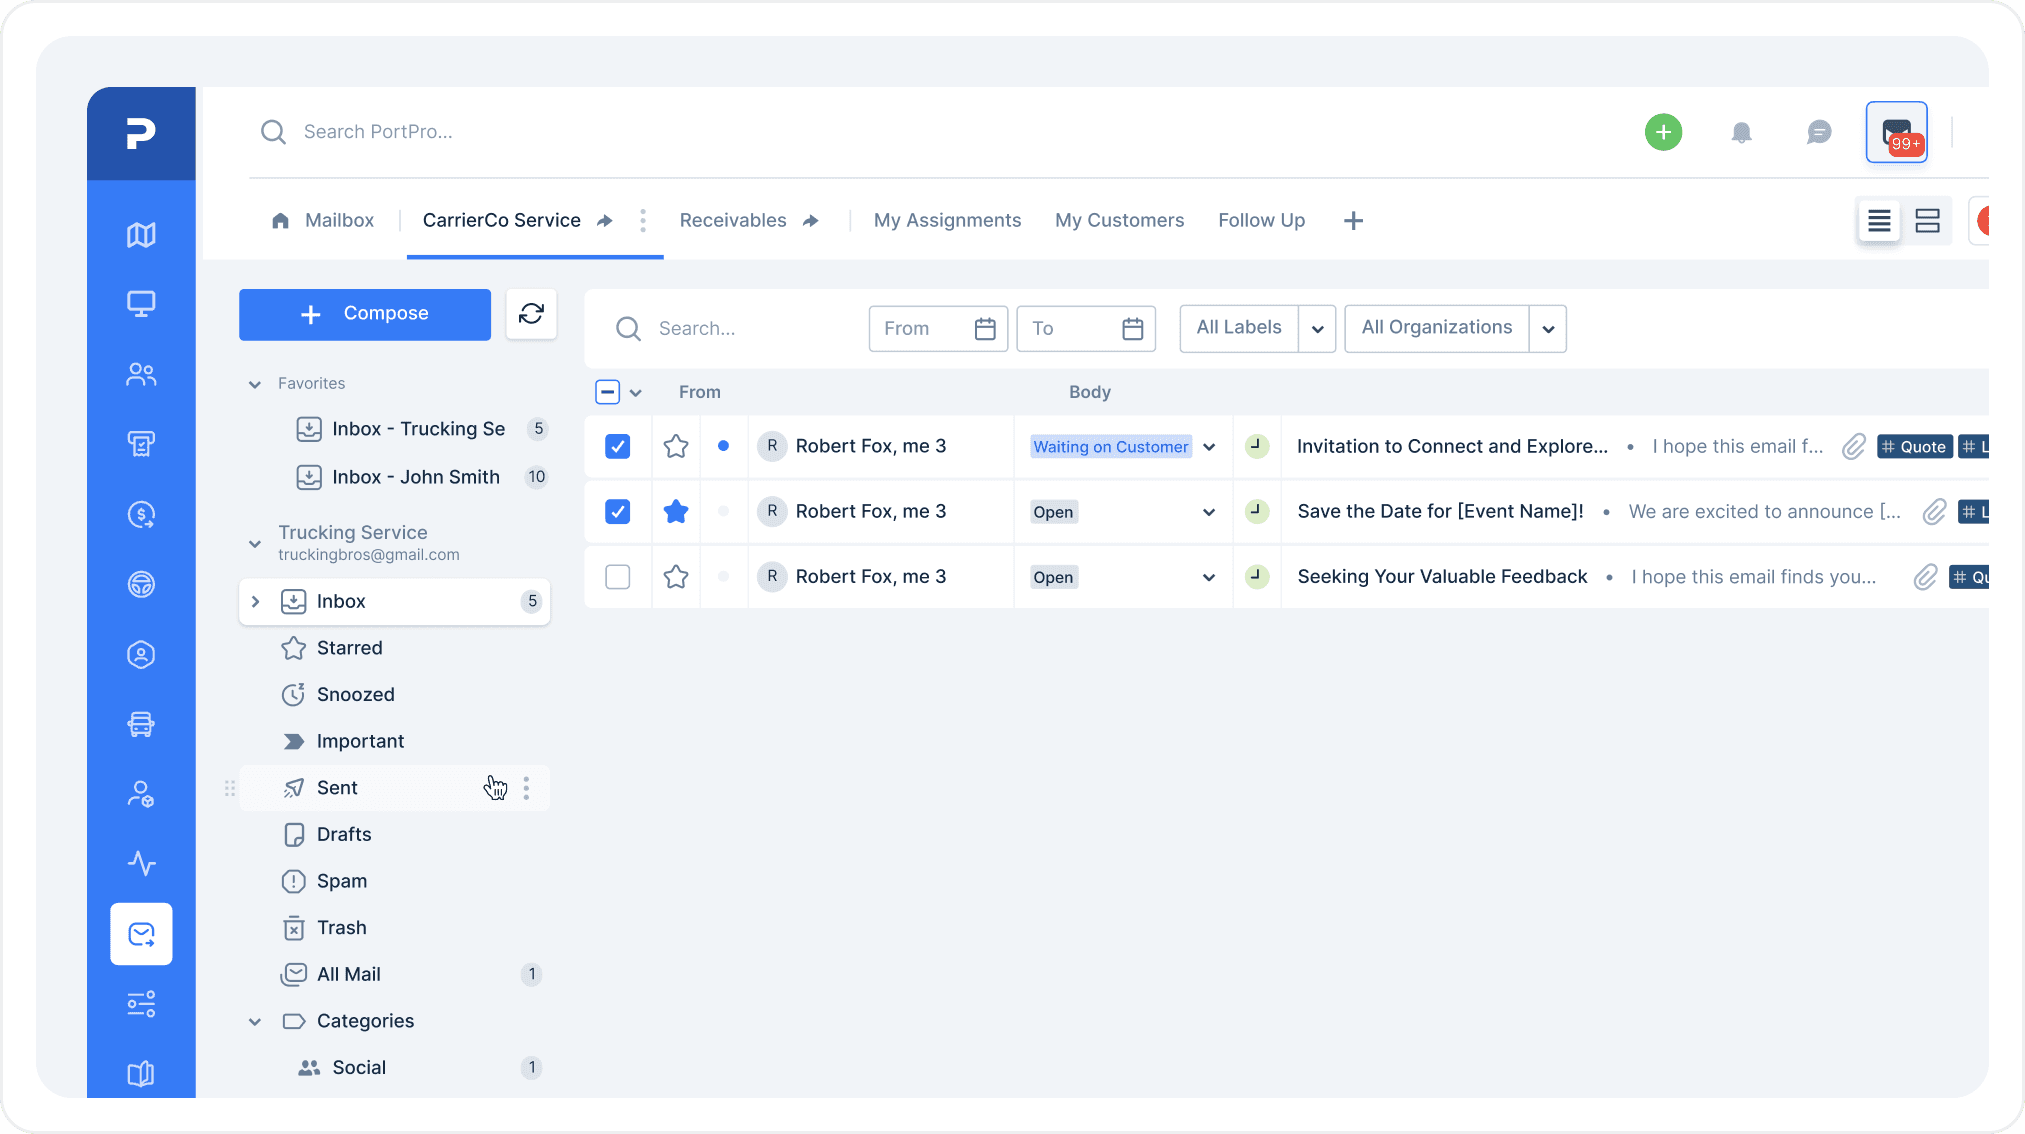Open the select-all options chevron
The height and width of the screenshot is (1134, 2025).
[635, 393]
